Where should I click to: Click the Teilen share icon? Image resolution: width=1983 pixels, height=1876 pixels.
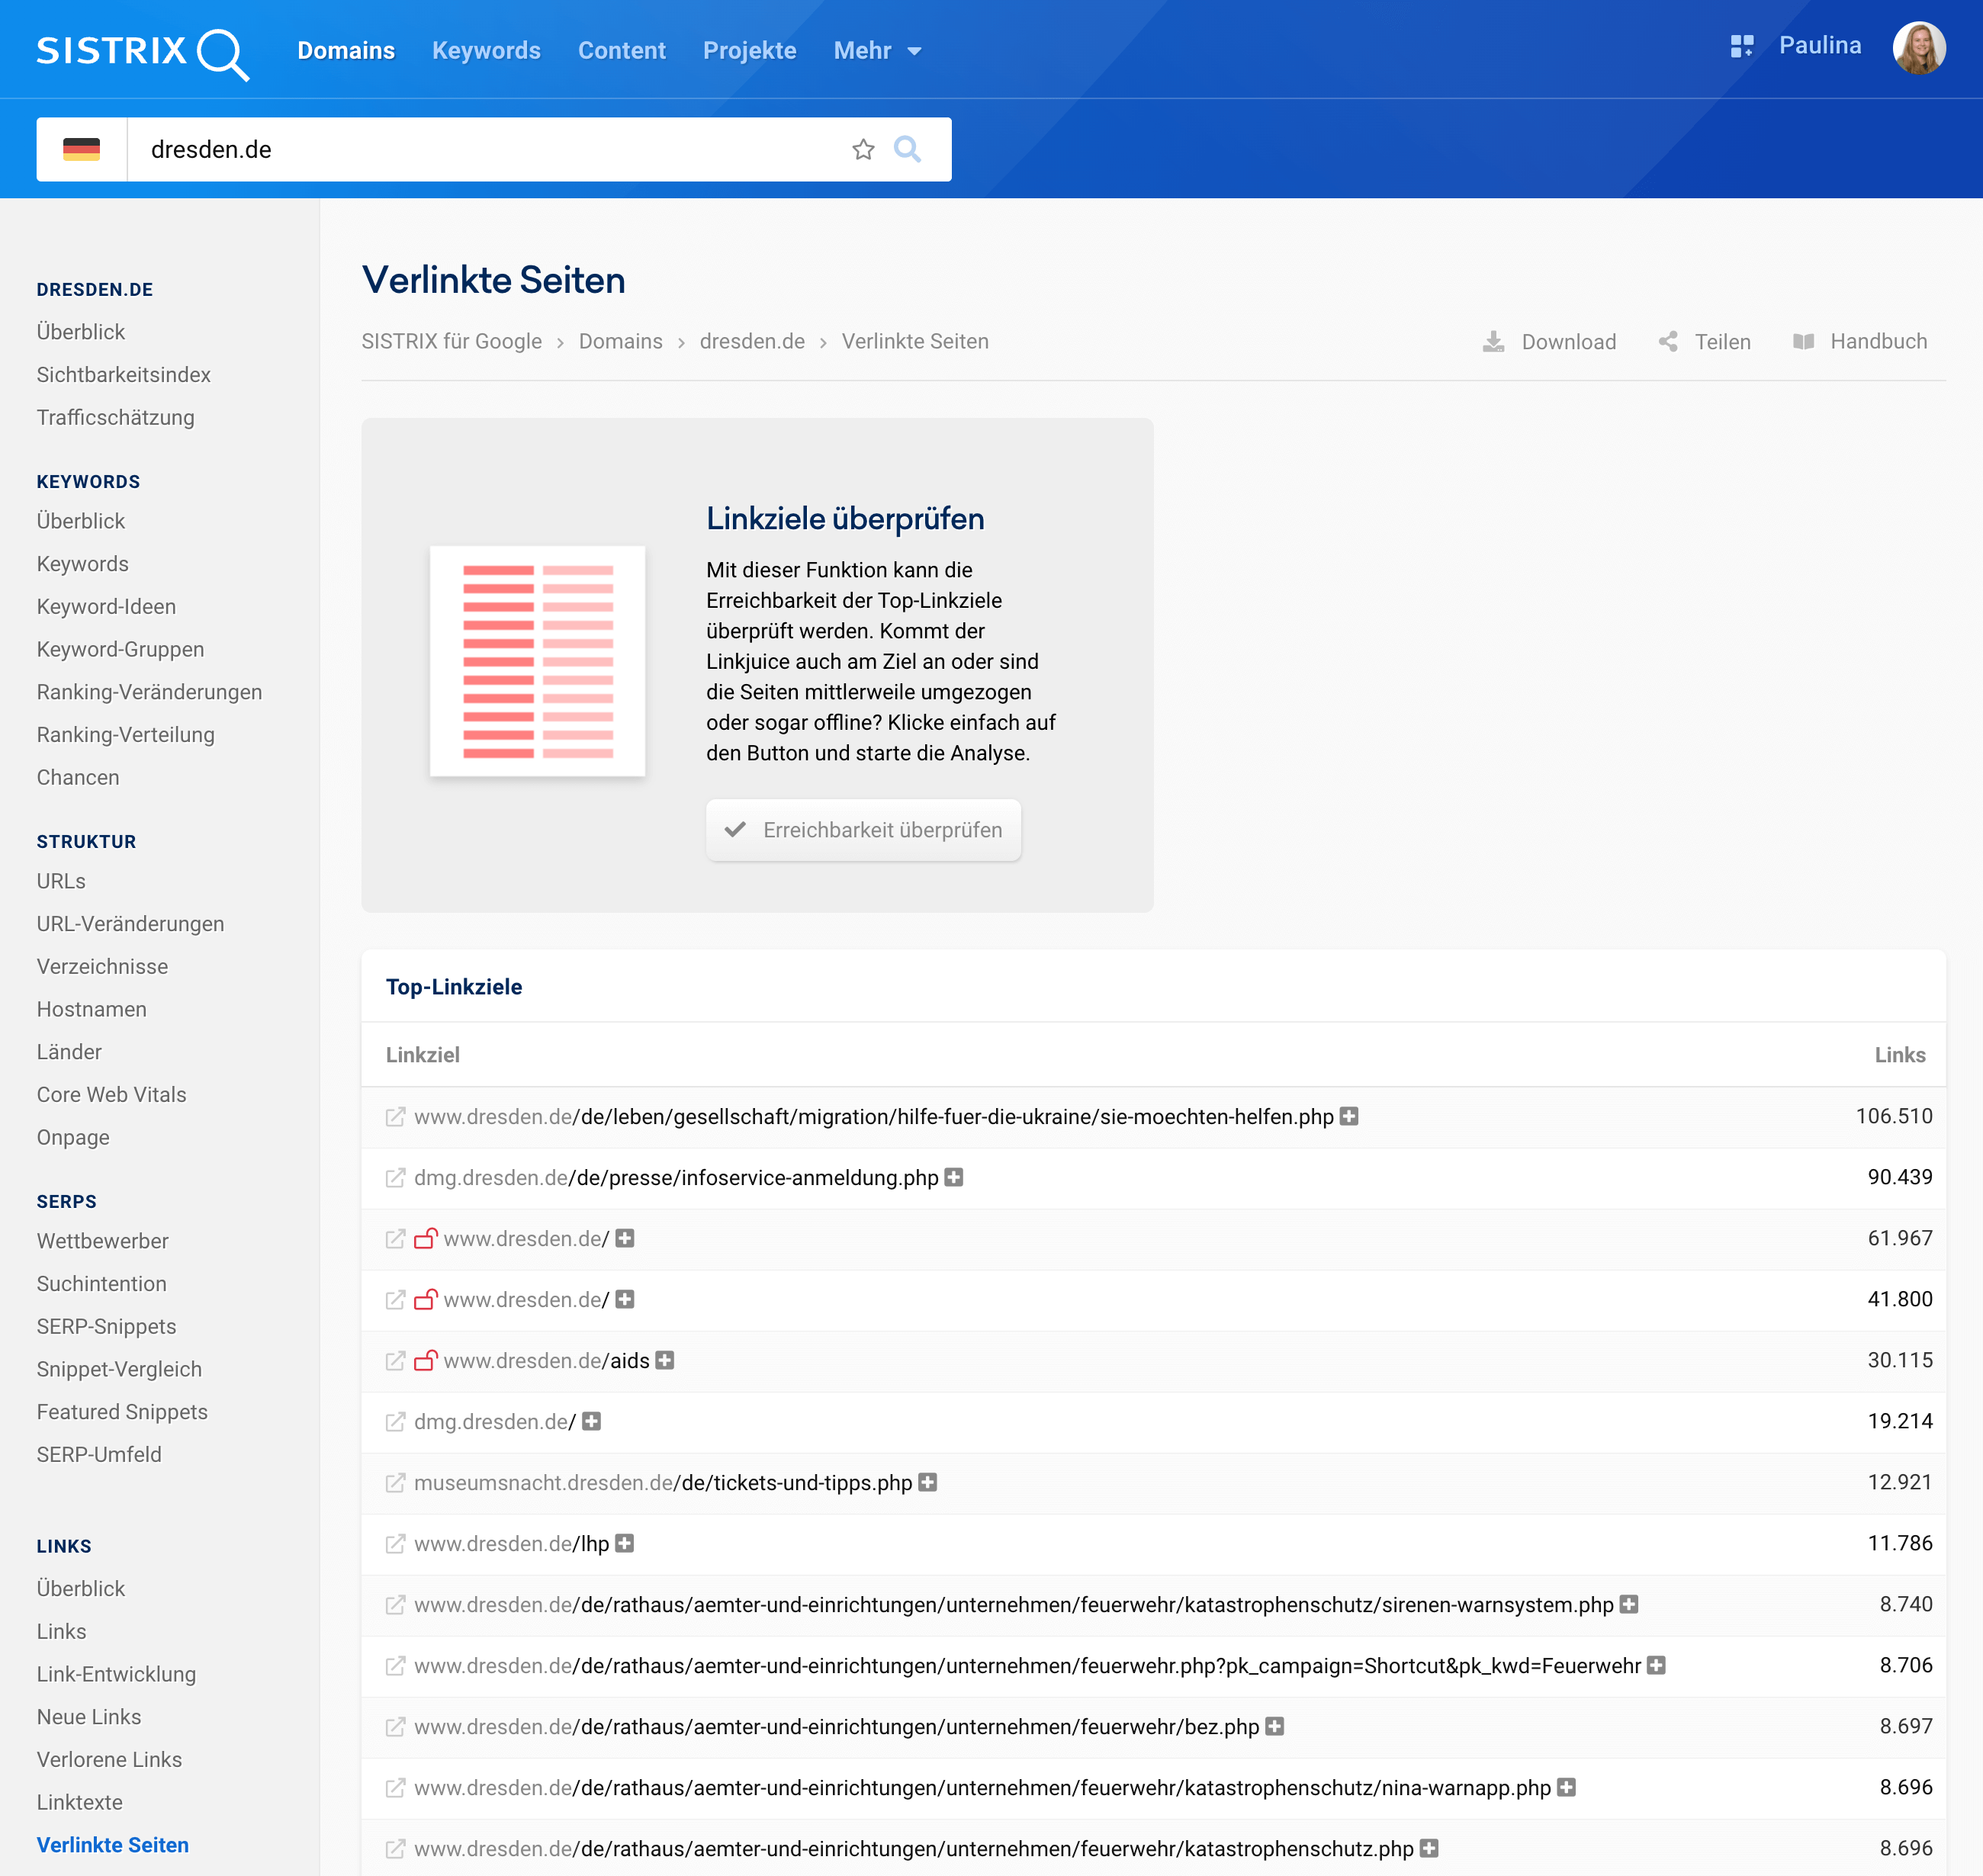[1668, 342]
